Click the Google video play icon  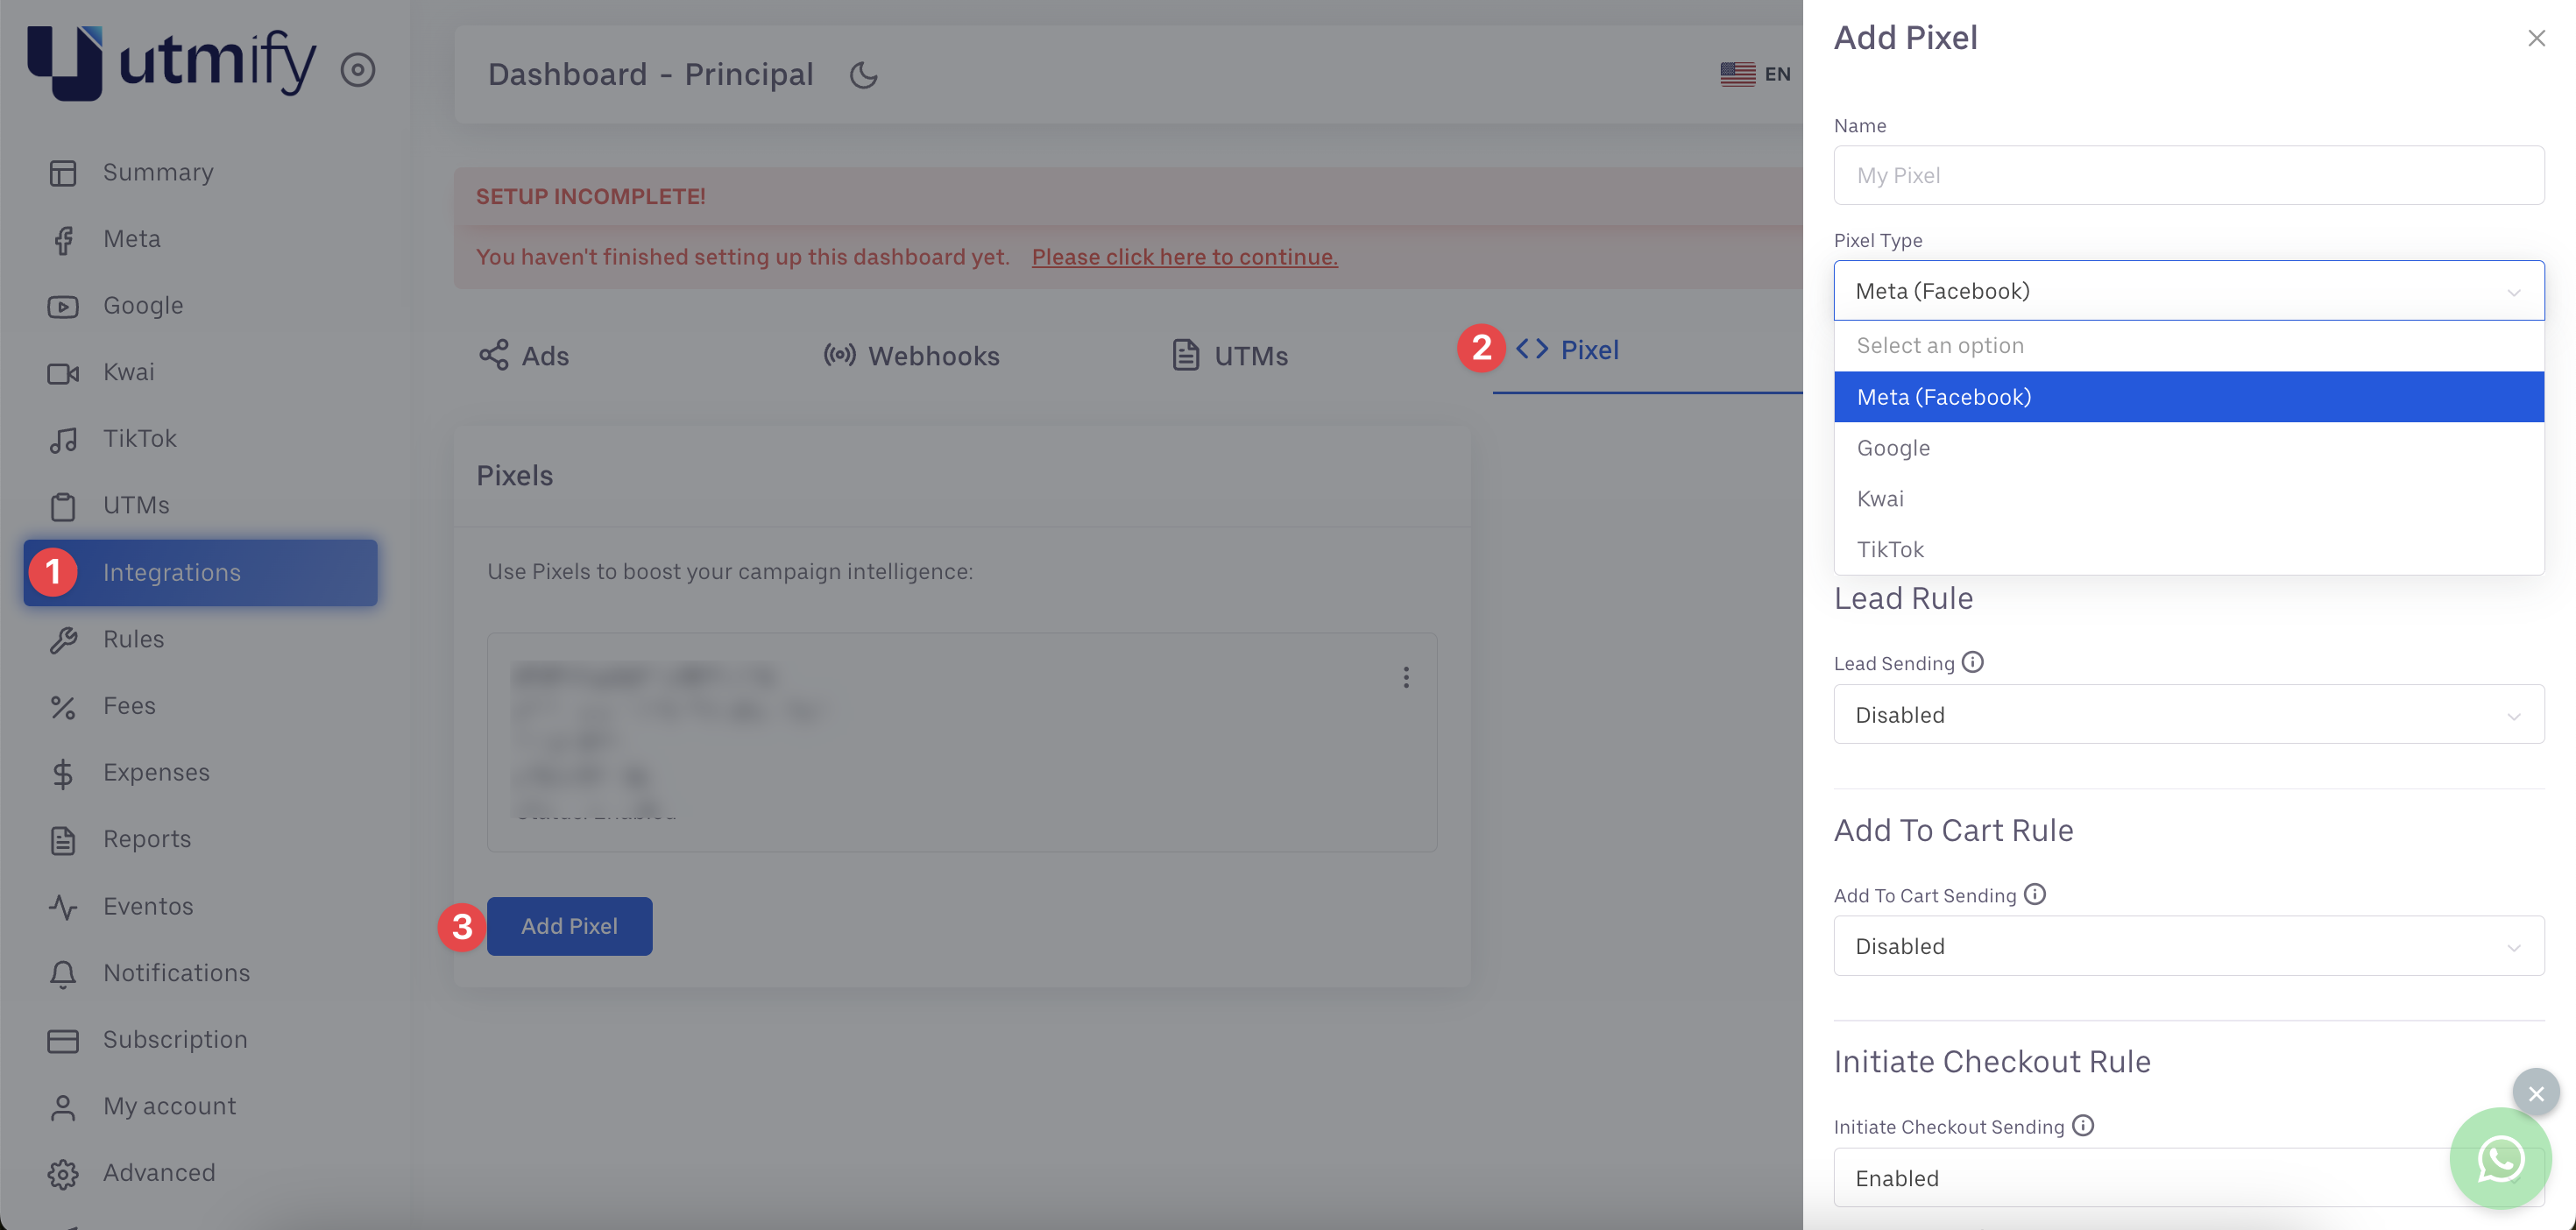[63, 306]
